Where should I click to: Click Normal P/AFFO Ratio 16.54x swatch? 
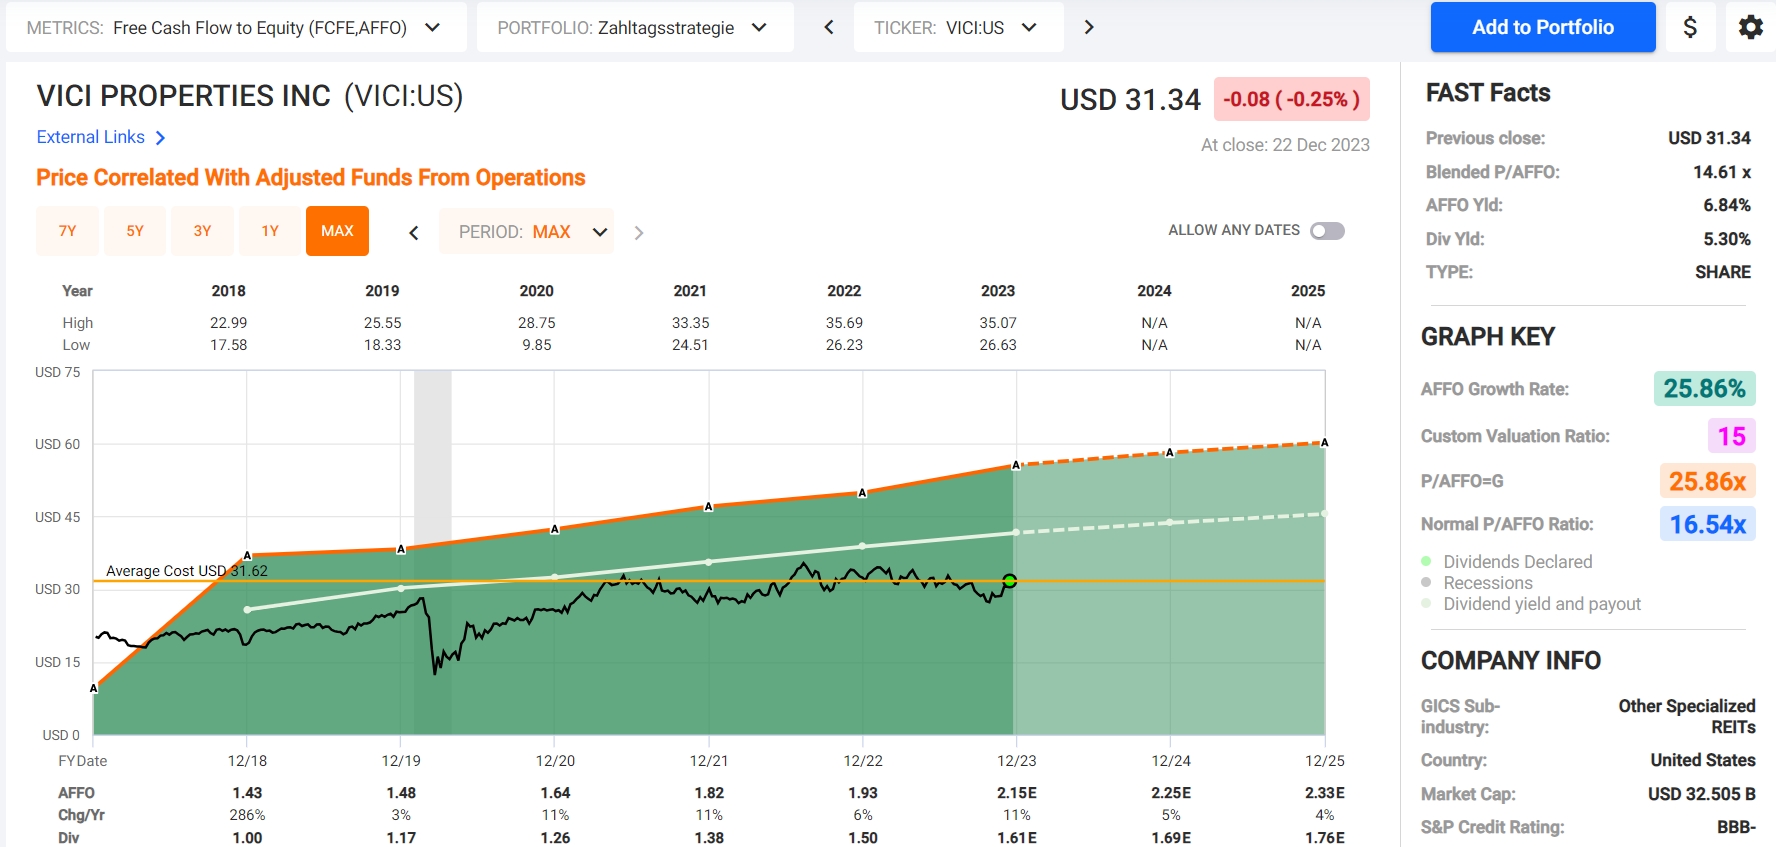click(x=1707, y=524)
